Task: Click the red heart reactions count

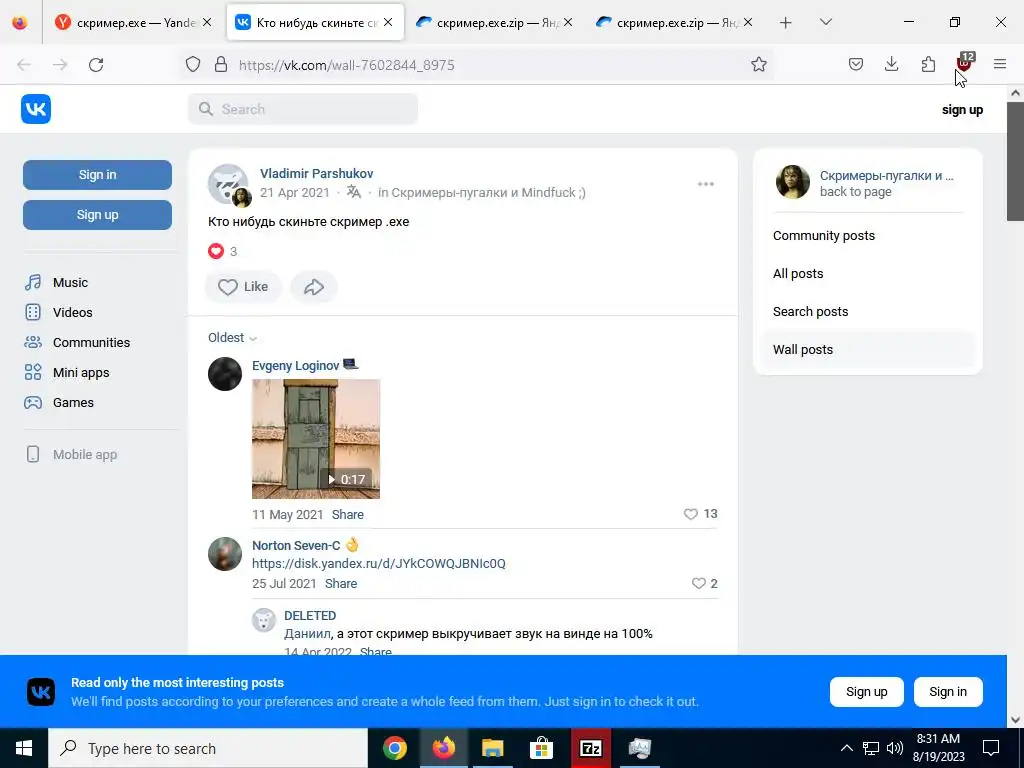Action: coord(223,251)
